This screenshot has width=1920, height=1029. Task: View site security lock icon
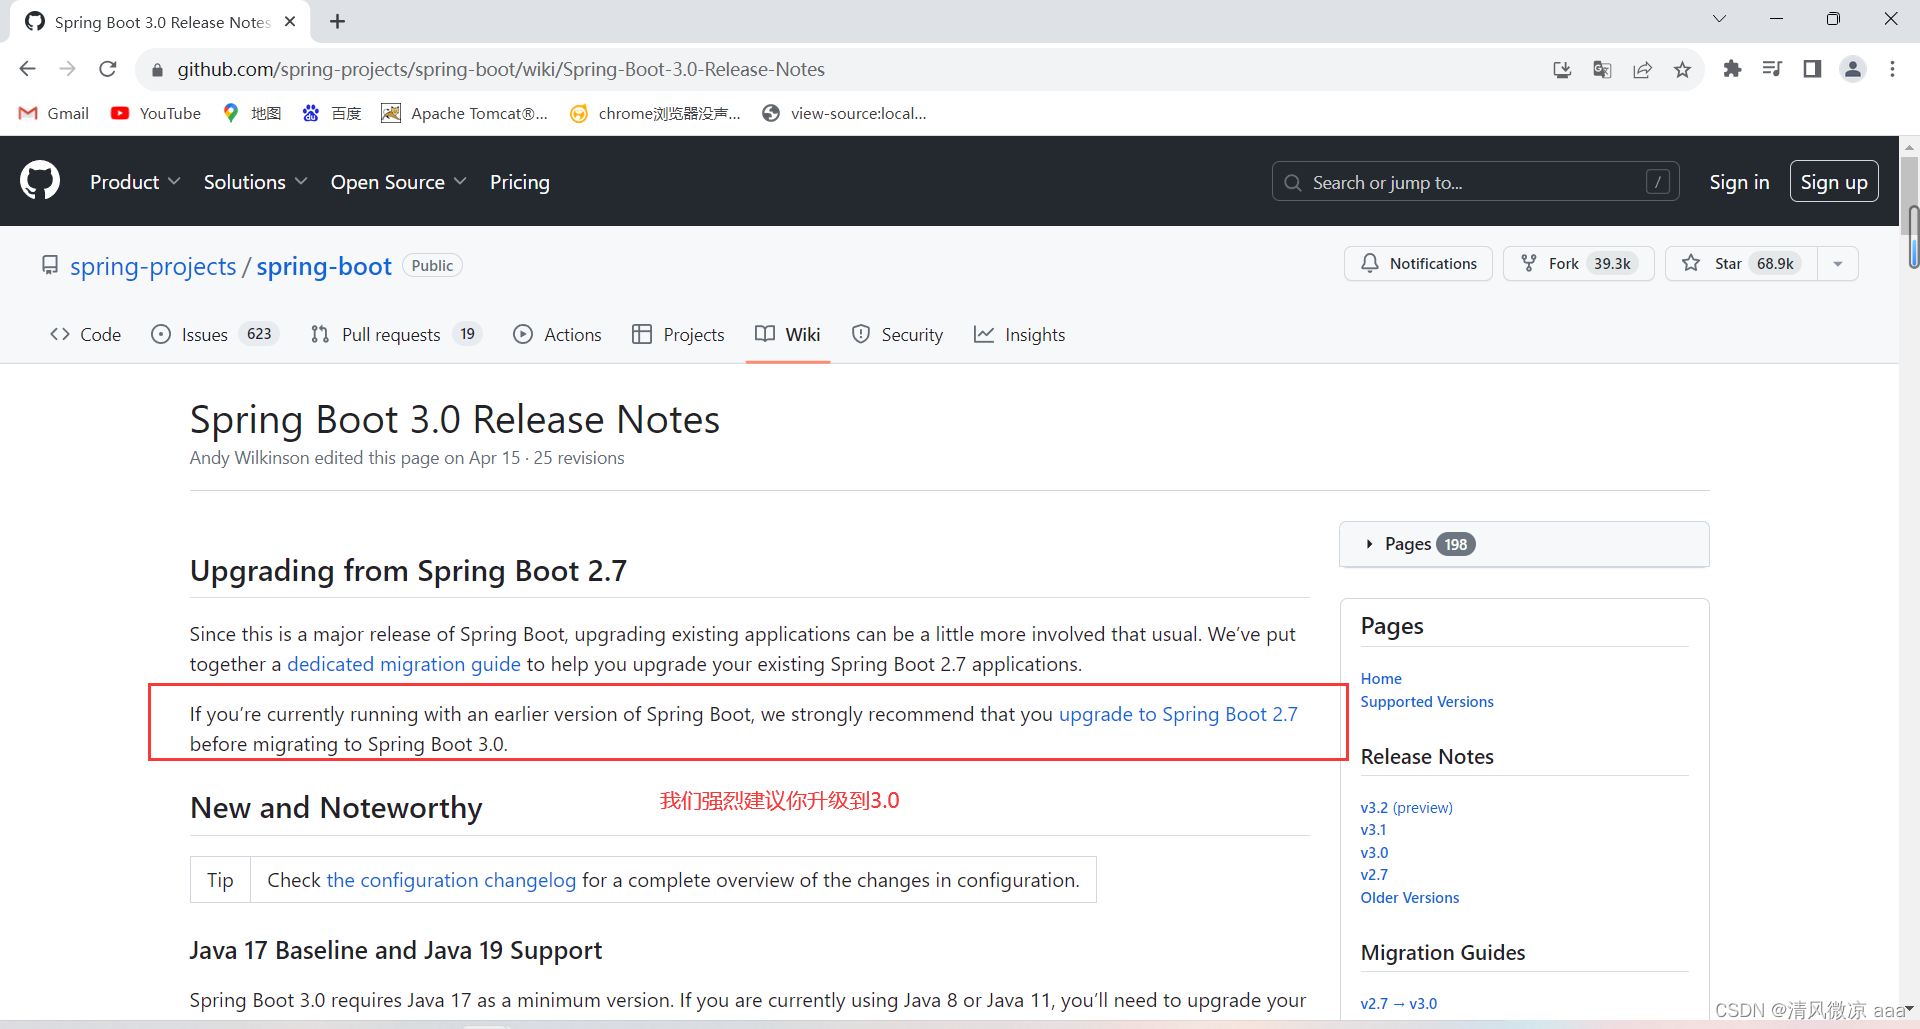point(157,70)
